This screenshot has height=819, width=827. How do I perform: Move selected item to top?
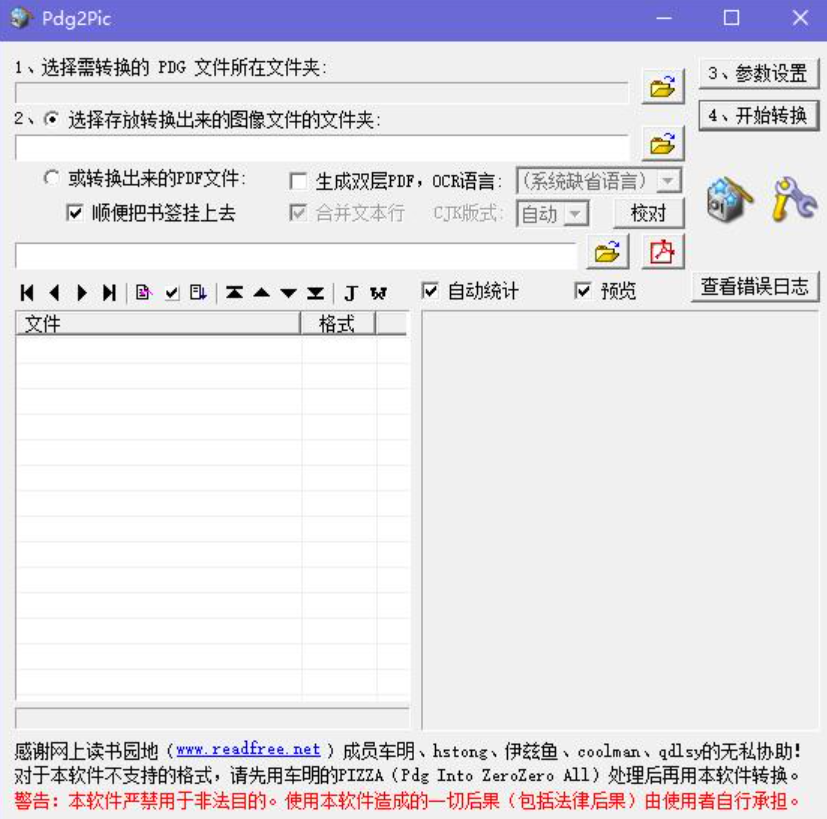(234, 293)
